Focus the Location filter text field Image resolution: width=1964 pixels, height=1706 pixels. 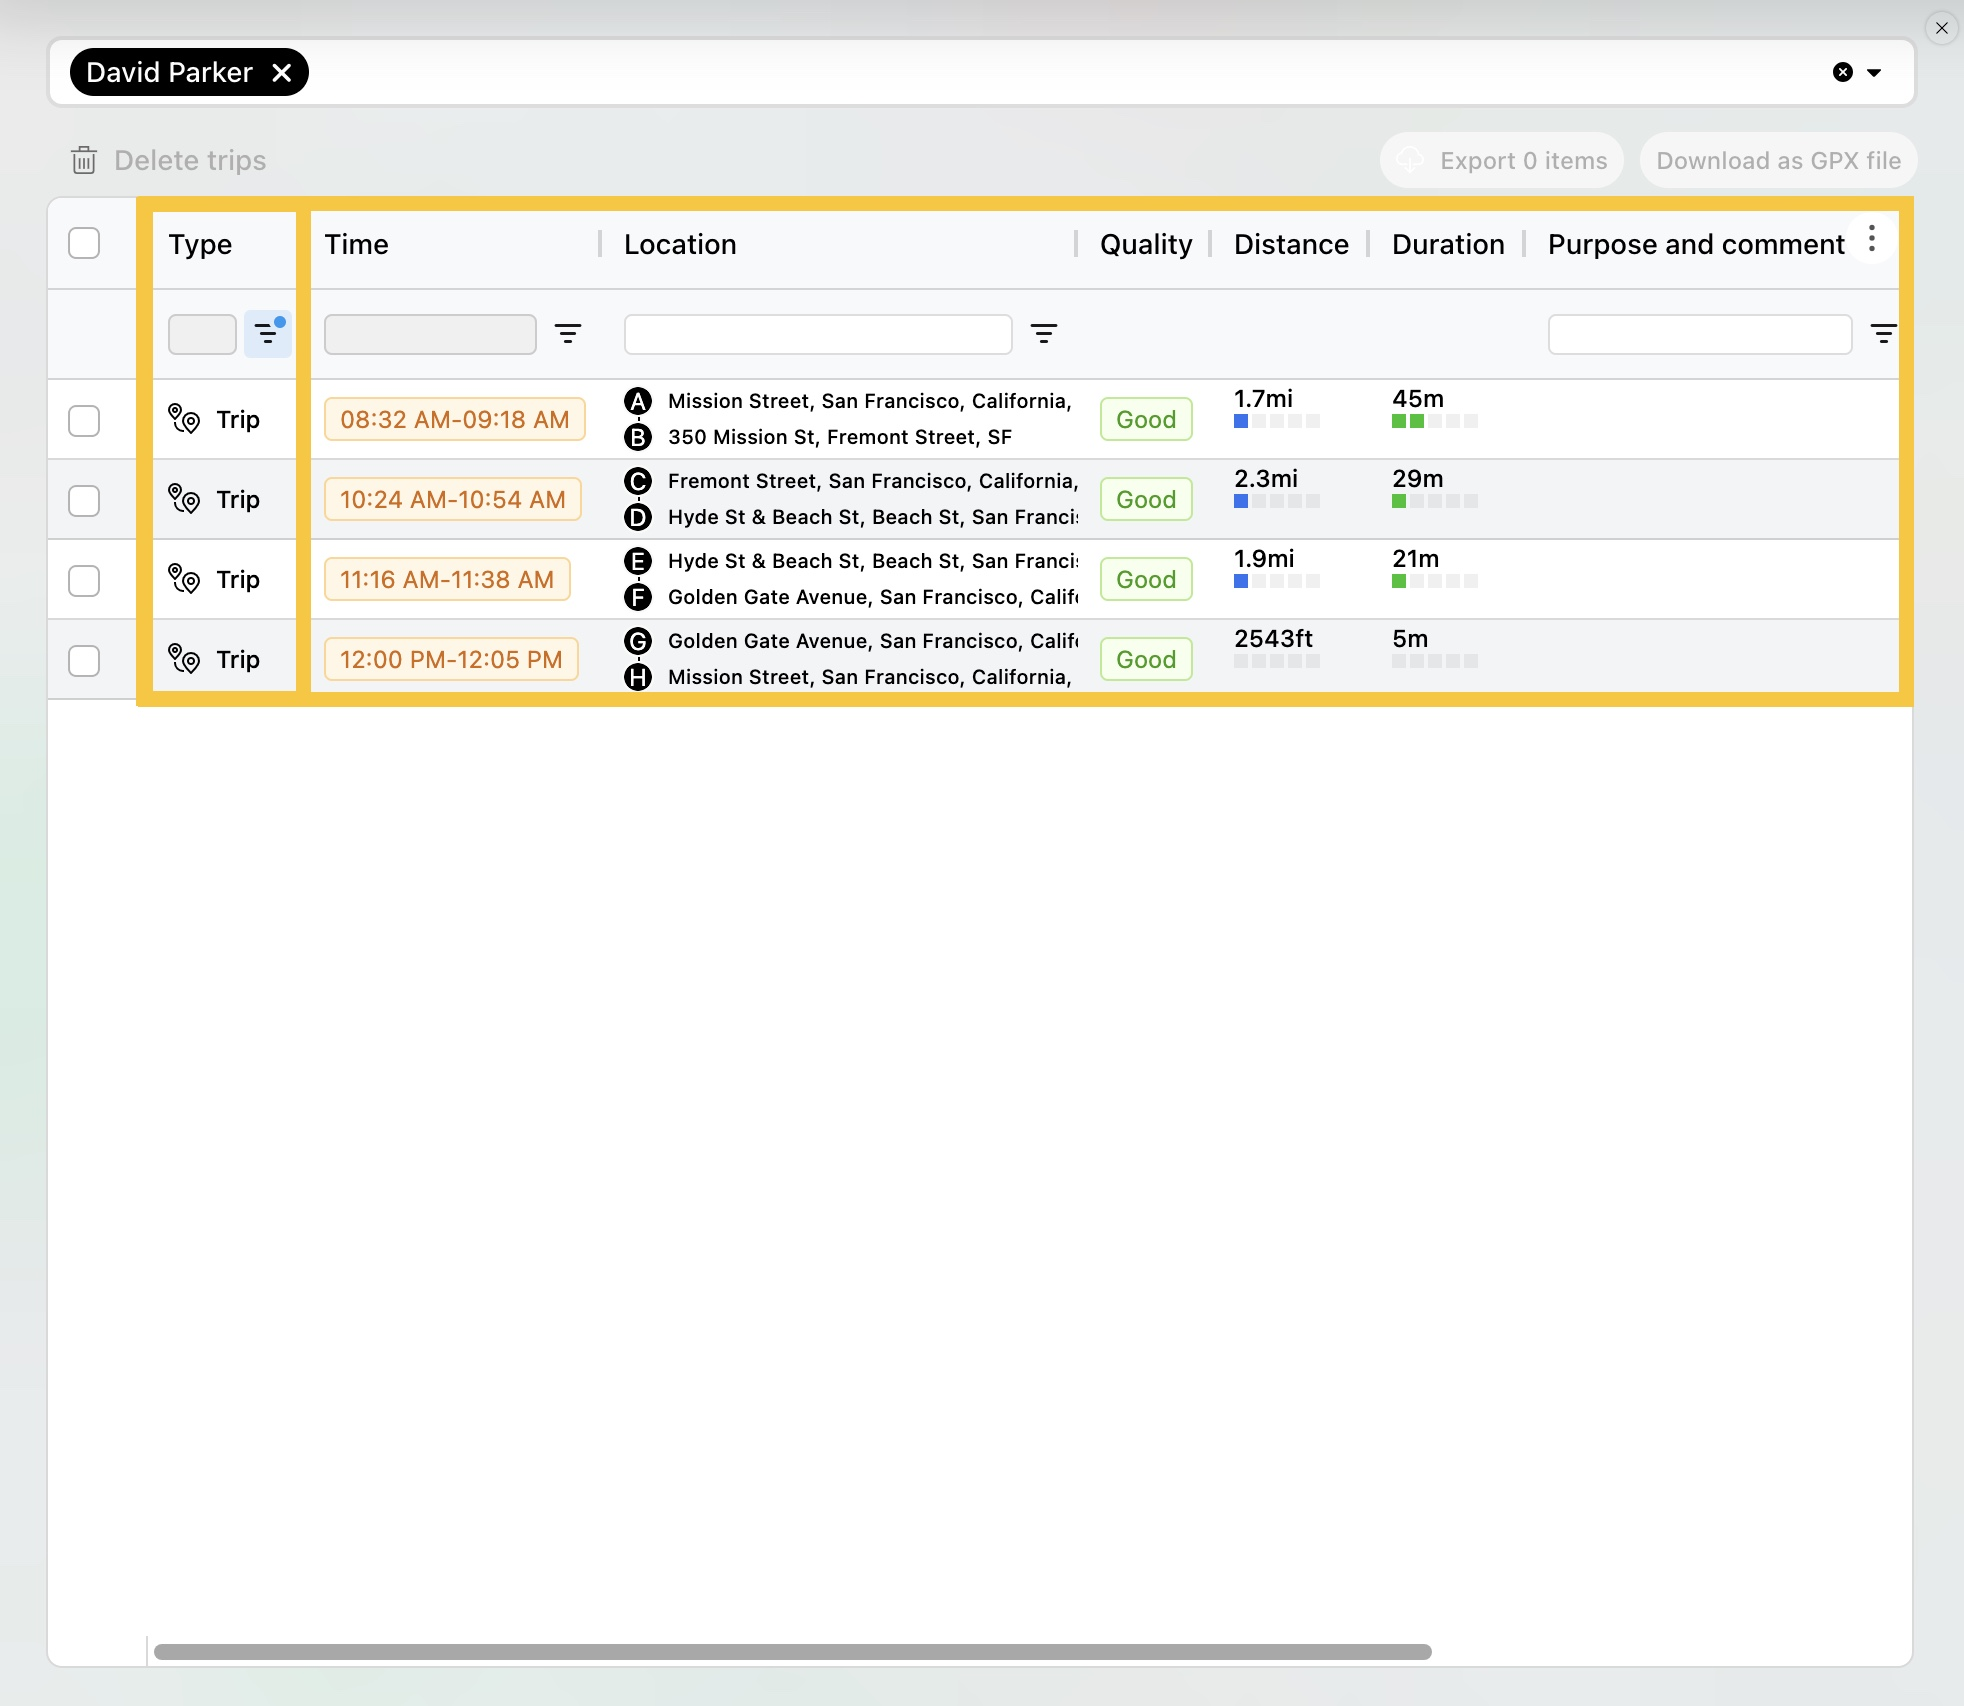tap(818, 334)
